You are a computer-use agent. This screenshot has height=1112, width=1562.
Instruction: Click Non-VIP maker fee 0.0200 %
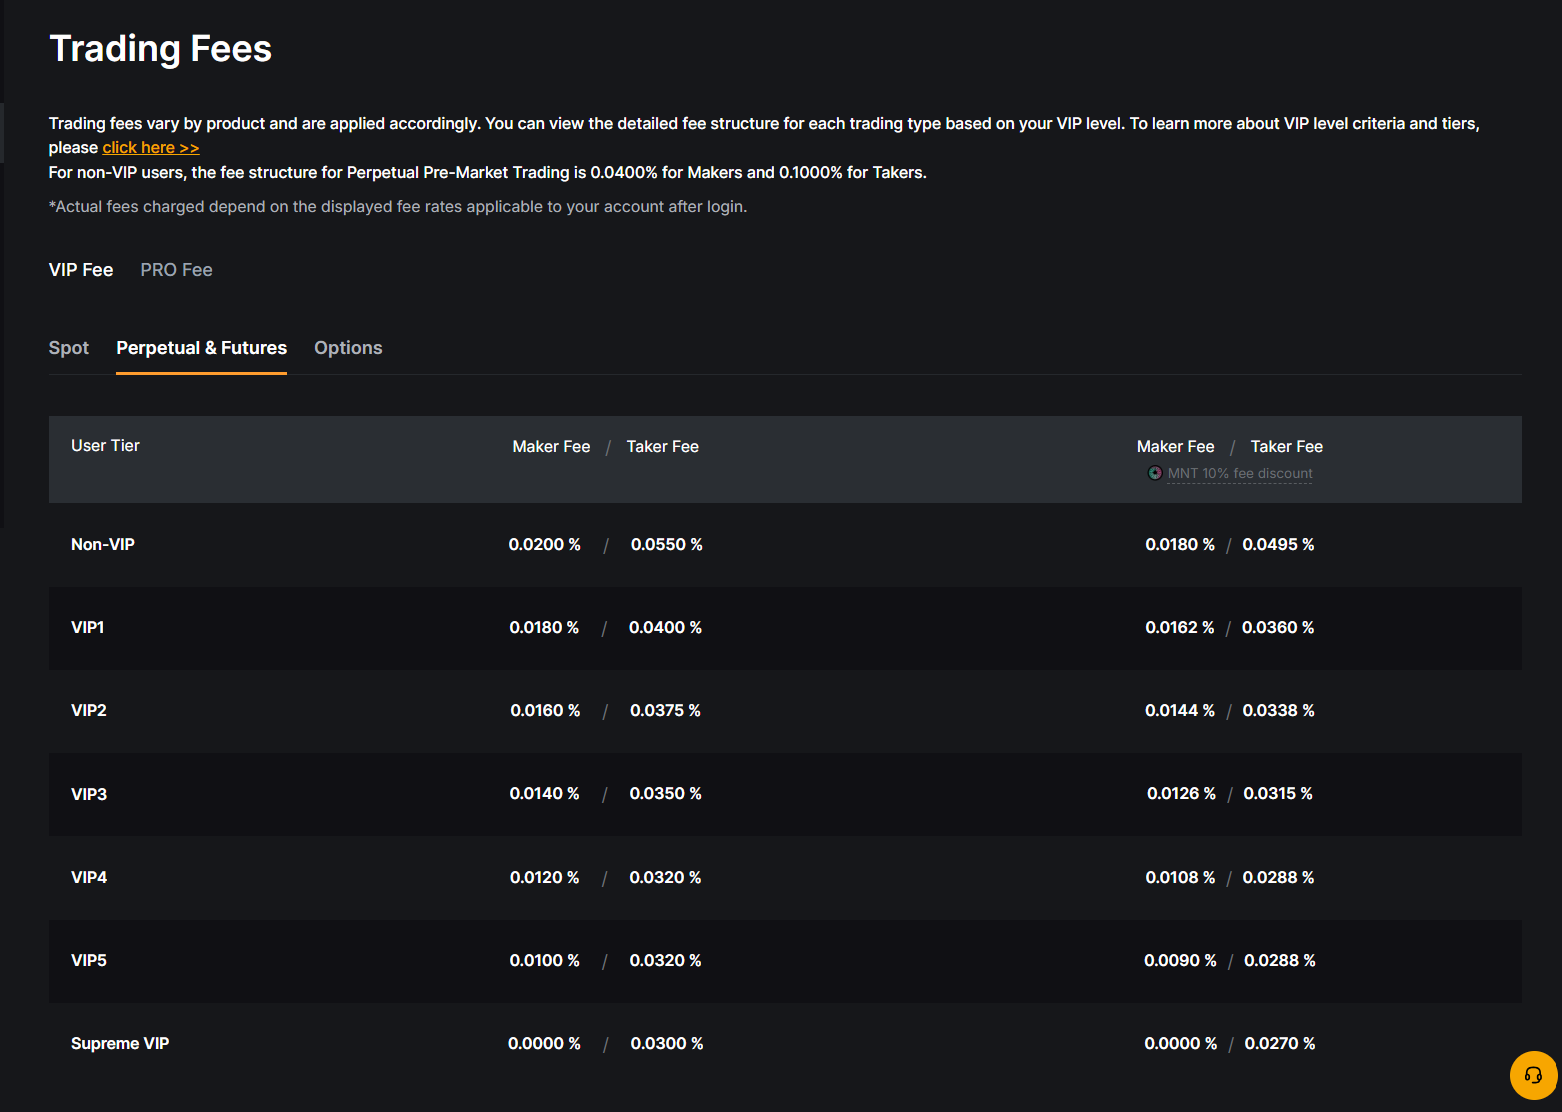coord(545,545)
